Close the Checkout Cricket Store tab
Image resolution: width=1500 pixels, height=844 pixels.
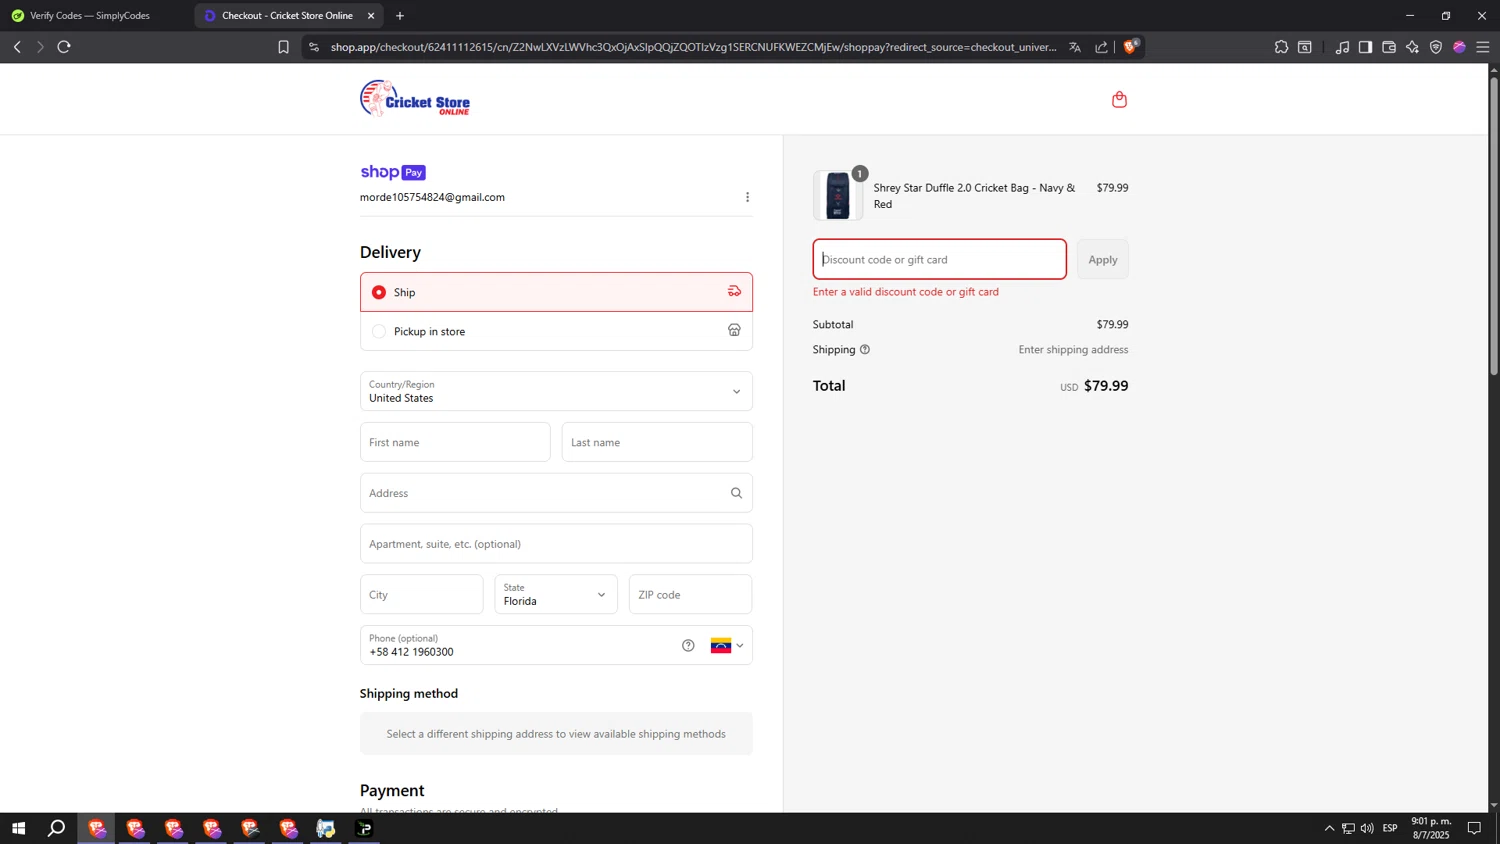[371, 15]
